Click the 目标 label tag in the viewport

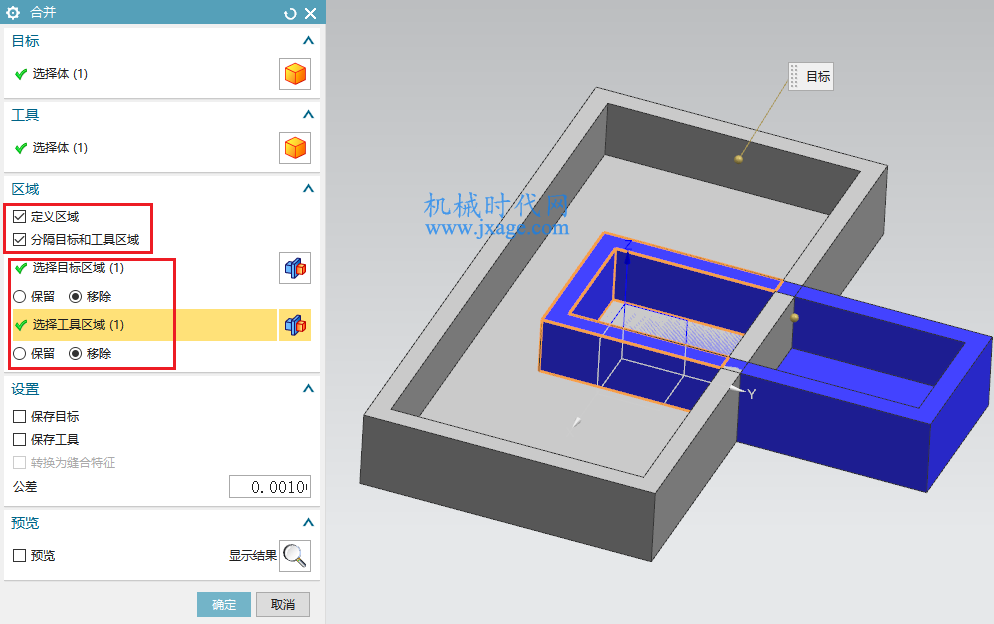tap(811, 77)
